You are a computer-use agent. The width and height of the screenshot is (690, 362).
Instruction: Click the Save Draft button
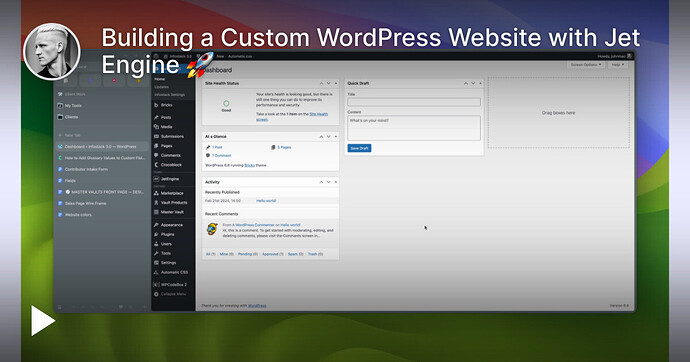point(359,148)
